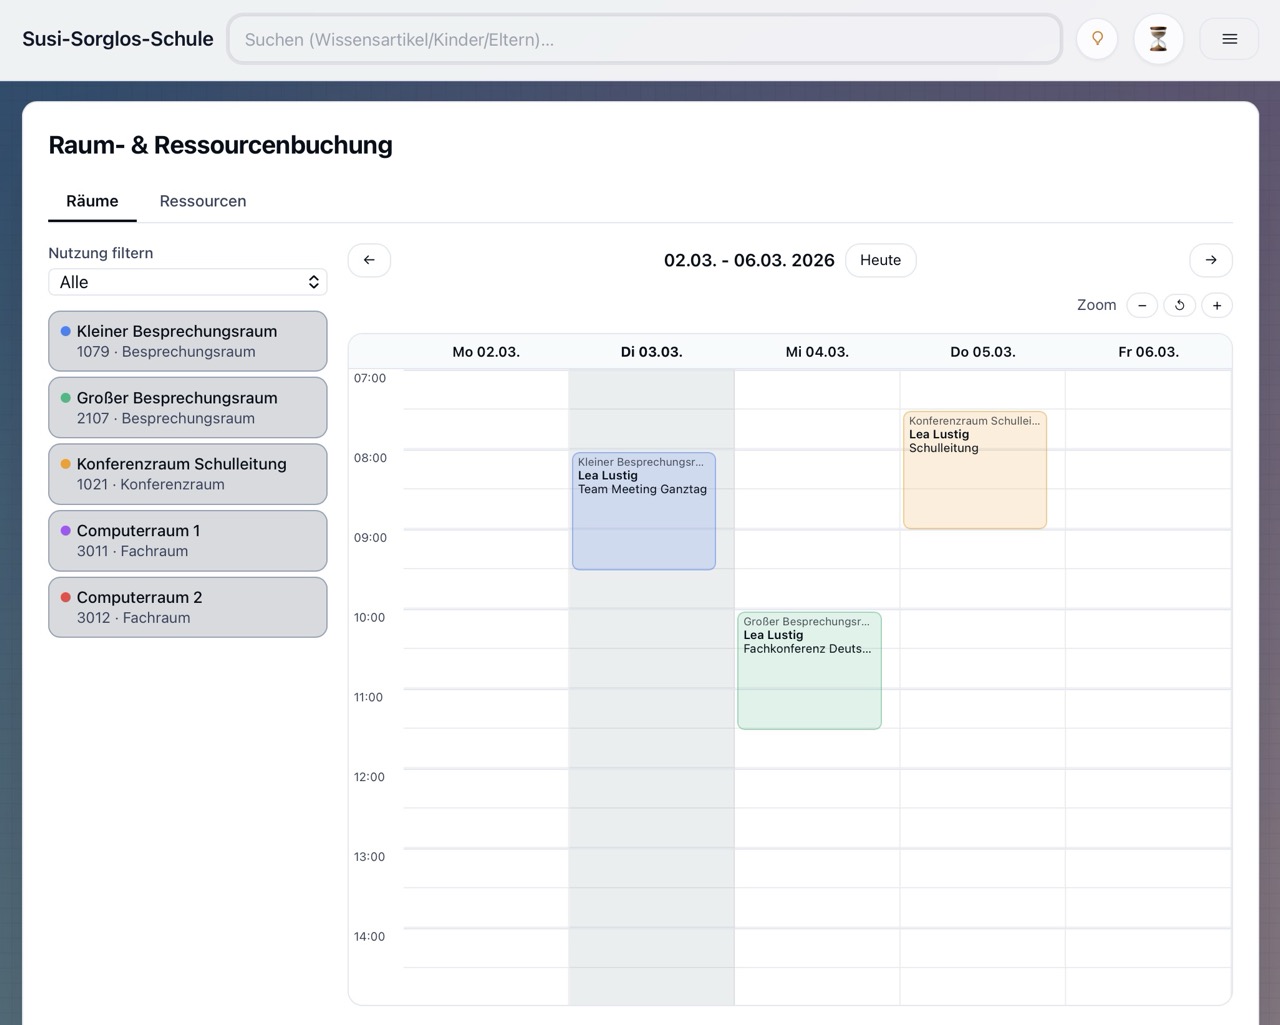Toggle Konferenzraum Schulleitung room filter
1280x1025 pixels.
(188, 474)
